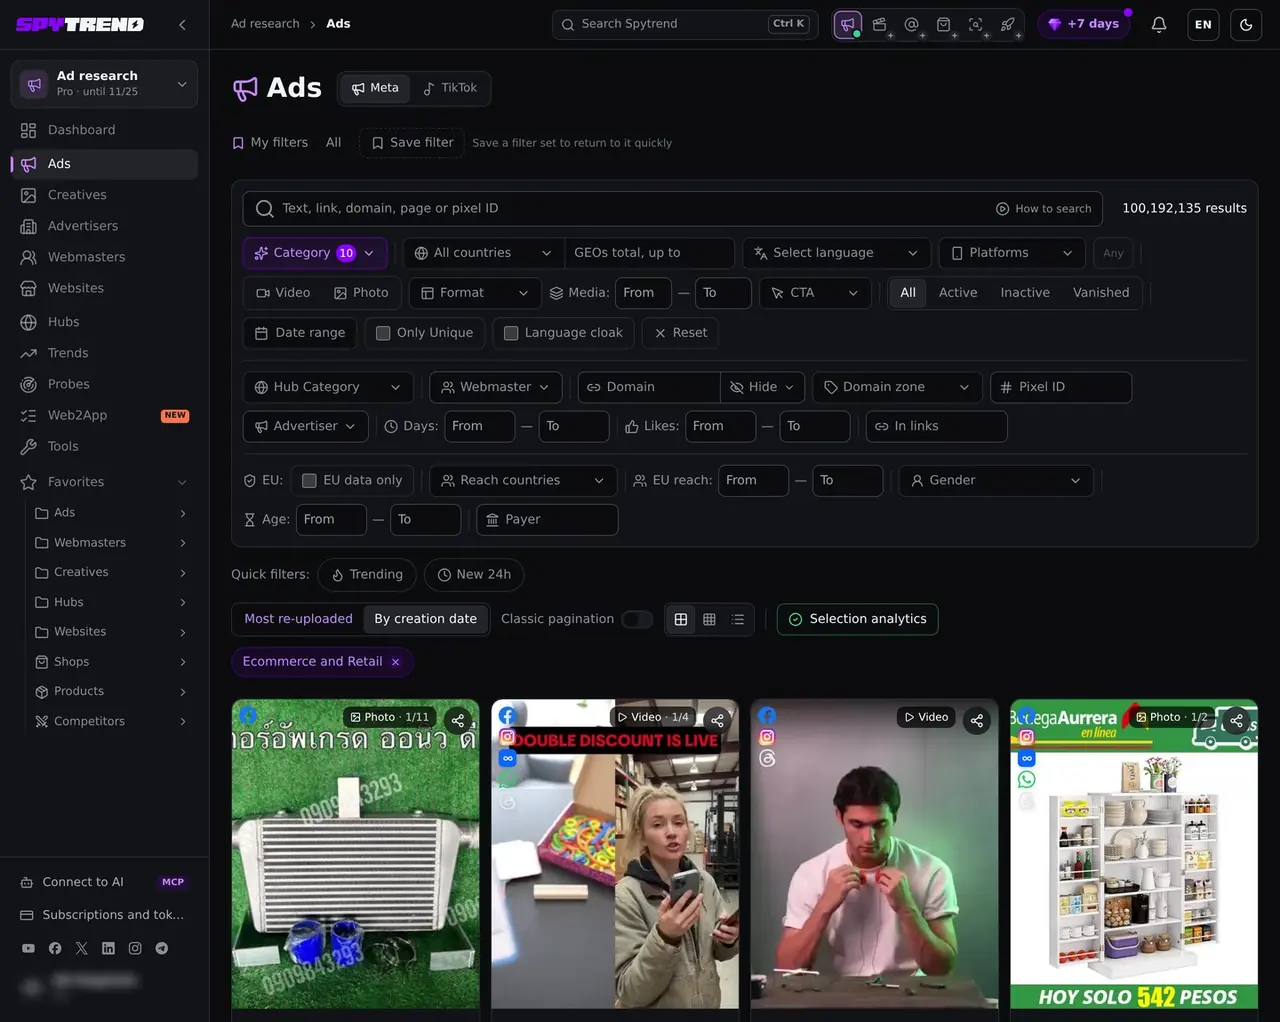1280x1022 pixels.
Task: Switch theme with the moon icon
Action: (1246, 24)
